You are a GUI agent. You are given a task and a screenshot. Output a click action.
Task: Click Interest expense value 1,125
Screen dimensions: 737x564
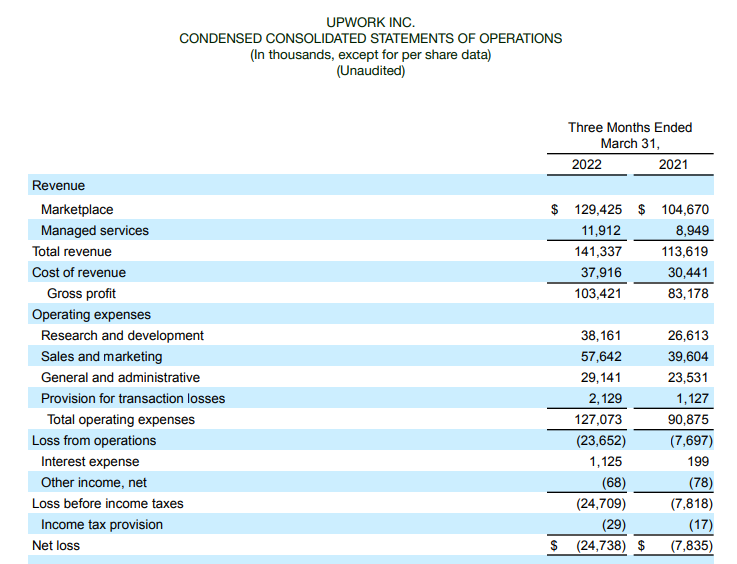[605, 462]
